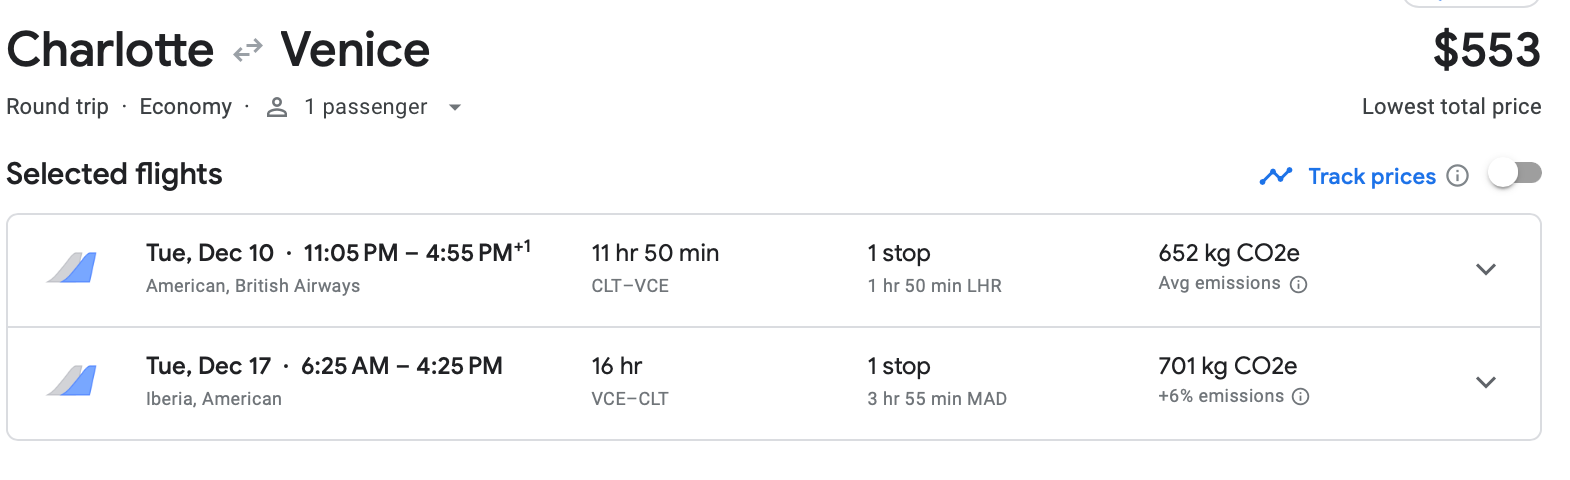This screenshot has height=480, width=1570.
Task: Click the swap arrows between Charlotte and Venice
Action: tap(247, 50)
